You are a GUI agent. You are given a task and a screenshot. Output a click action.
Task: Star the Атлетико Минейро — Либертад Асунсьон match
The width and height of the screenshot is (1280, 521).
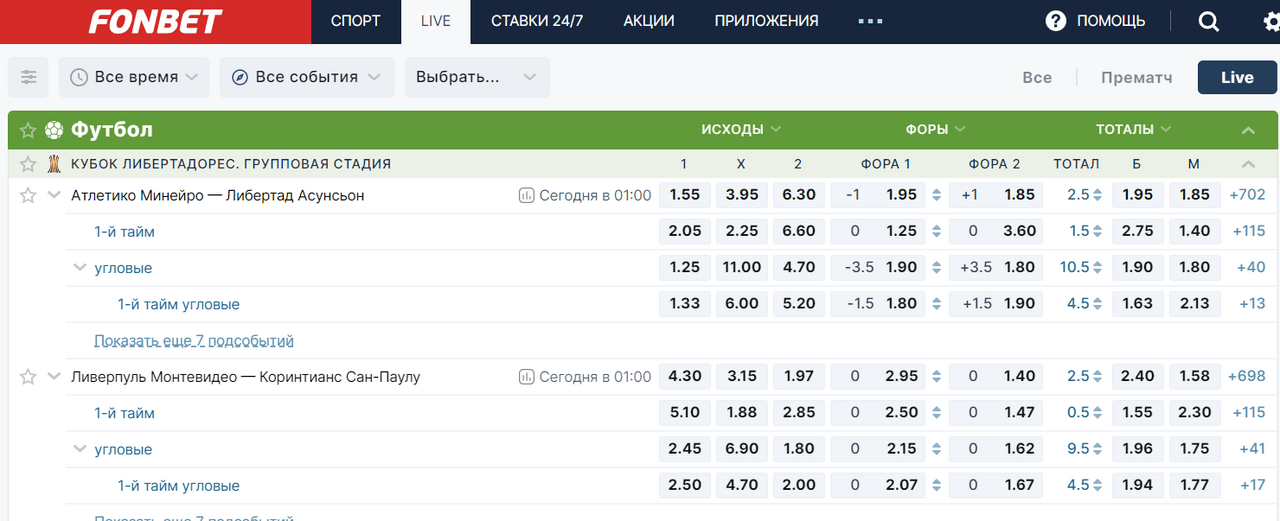pos(28,195)
